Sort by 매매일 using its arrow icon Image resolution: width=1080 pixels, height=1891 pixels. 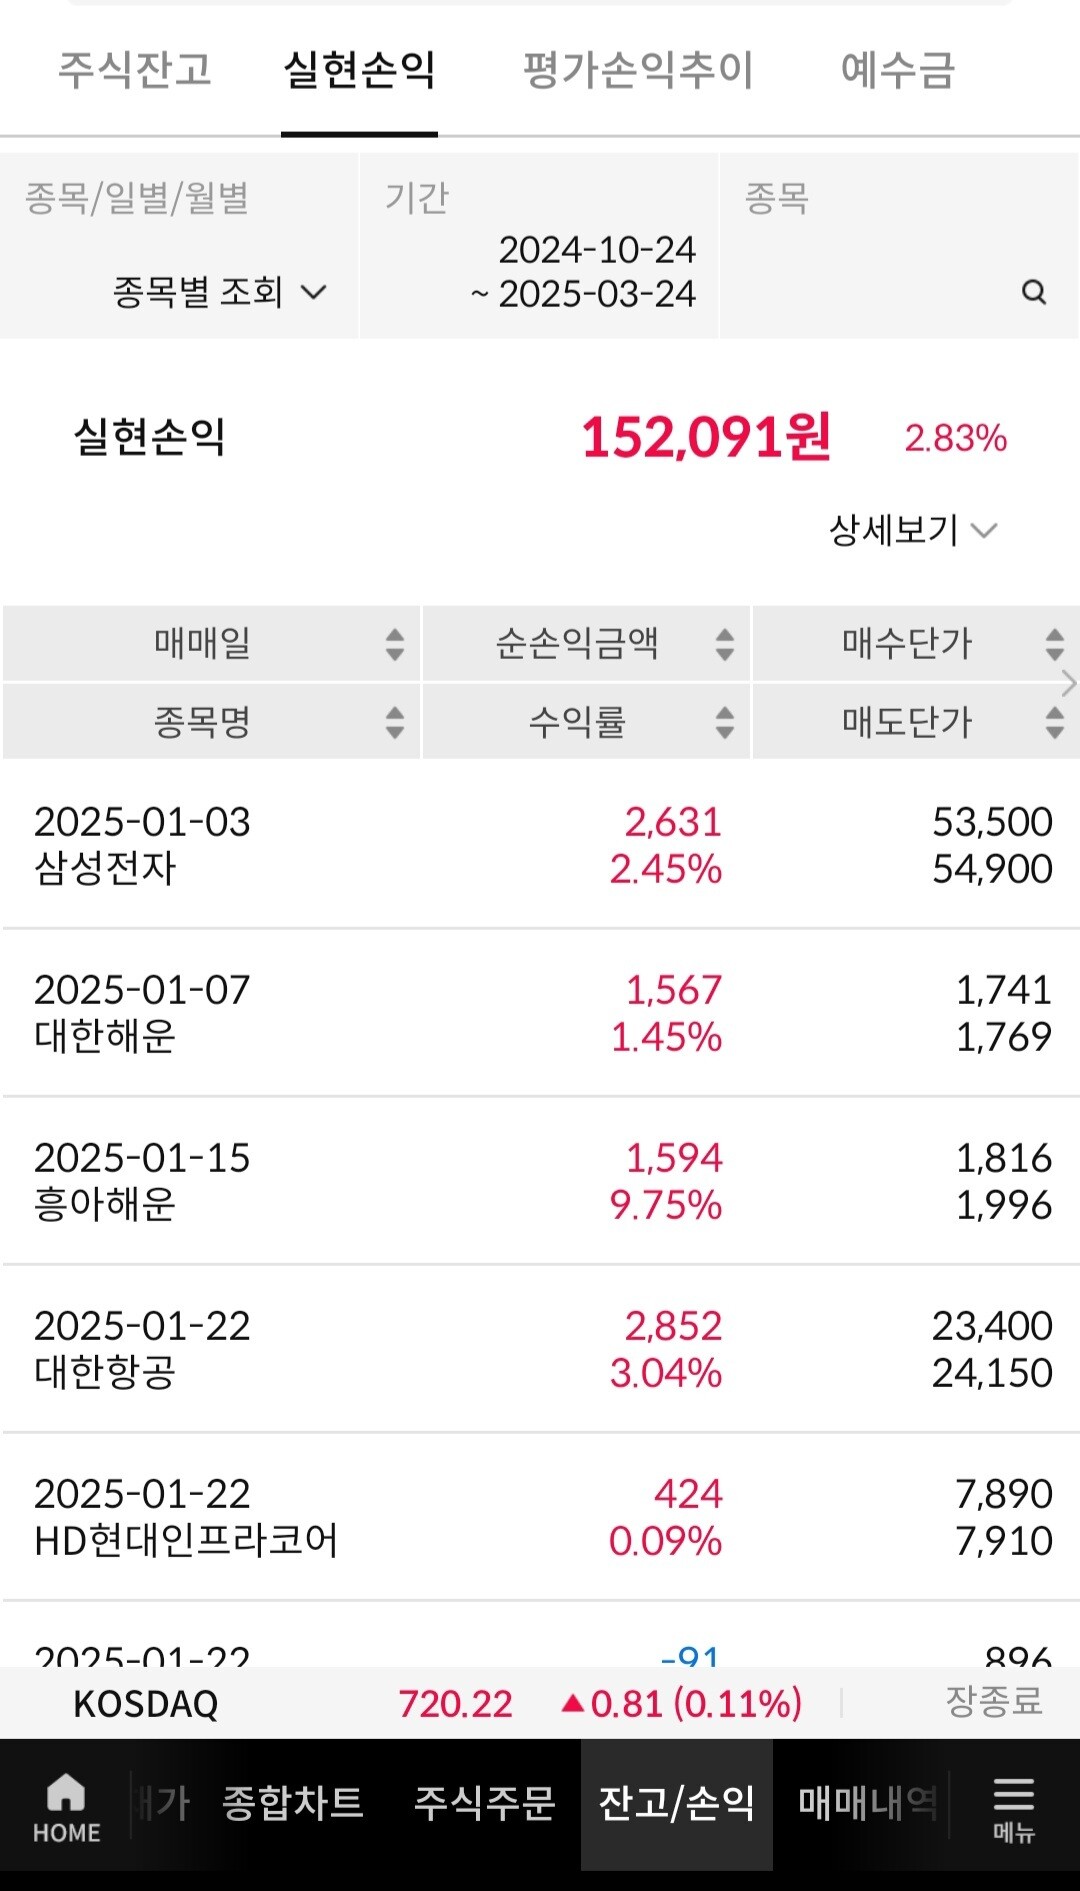pyautogui.click(x=395, y=644)
